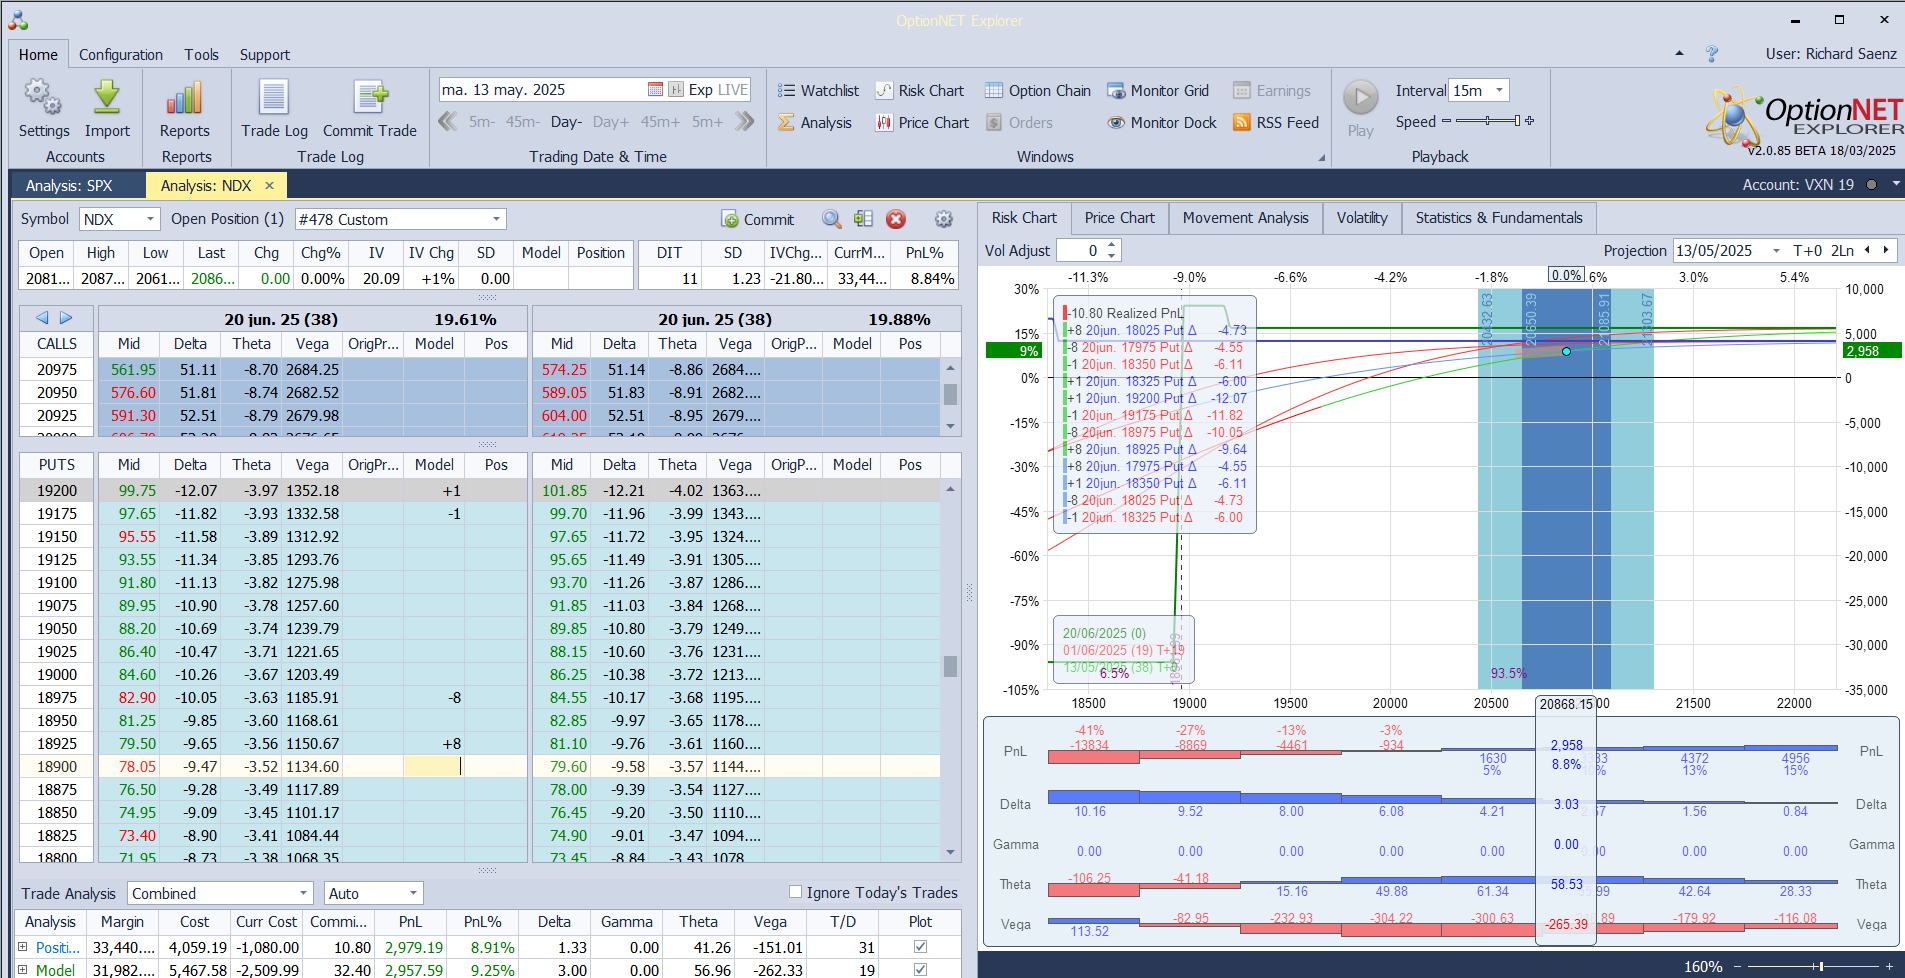The image size is (1905, 978).
Task: Step forward 45 minutes with 45m+
Action: coord(660,122)
